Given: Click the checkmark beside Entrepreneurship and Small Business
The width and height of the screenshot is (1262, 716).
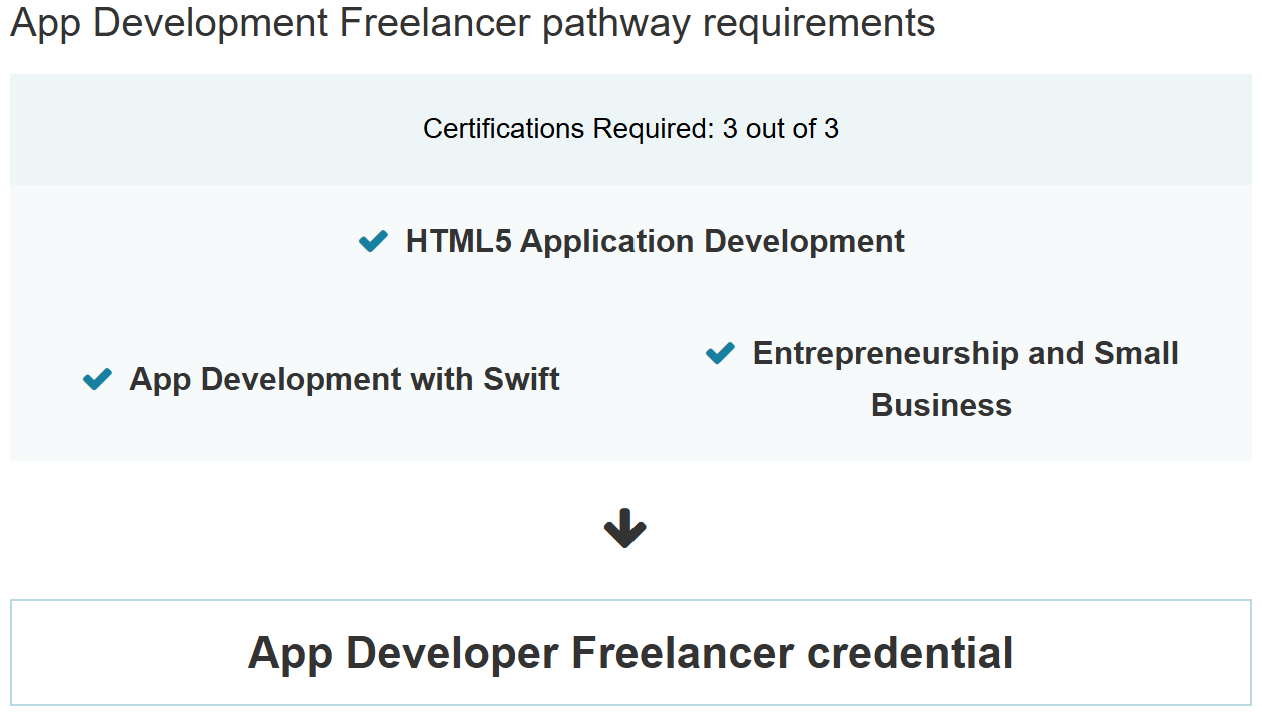Looking at the screenshot, I should click(x=720, y=353).
